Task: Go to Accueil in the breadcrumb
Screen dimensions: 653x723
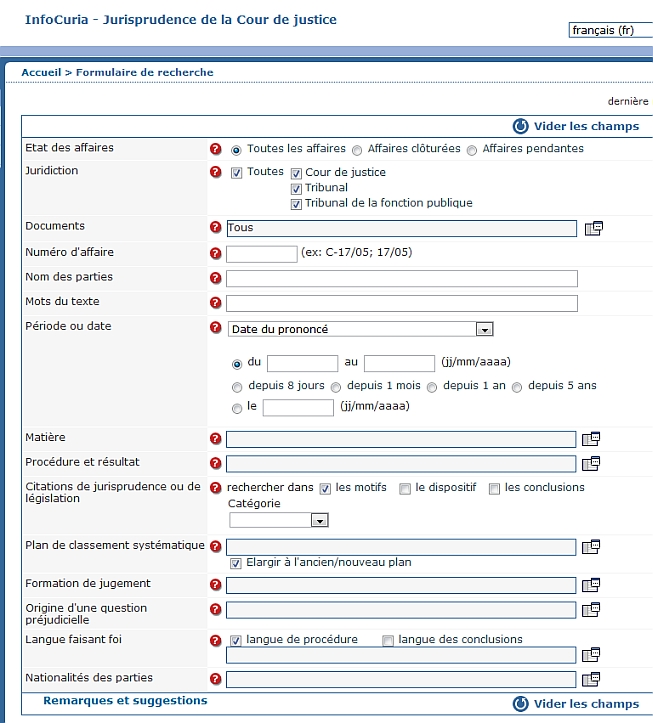Action: pos(41,72)
